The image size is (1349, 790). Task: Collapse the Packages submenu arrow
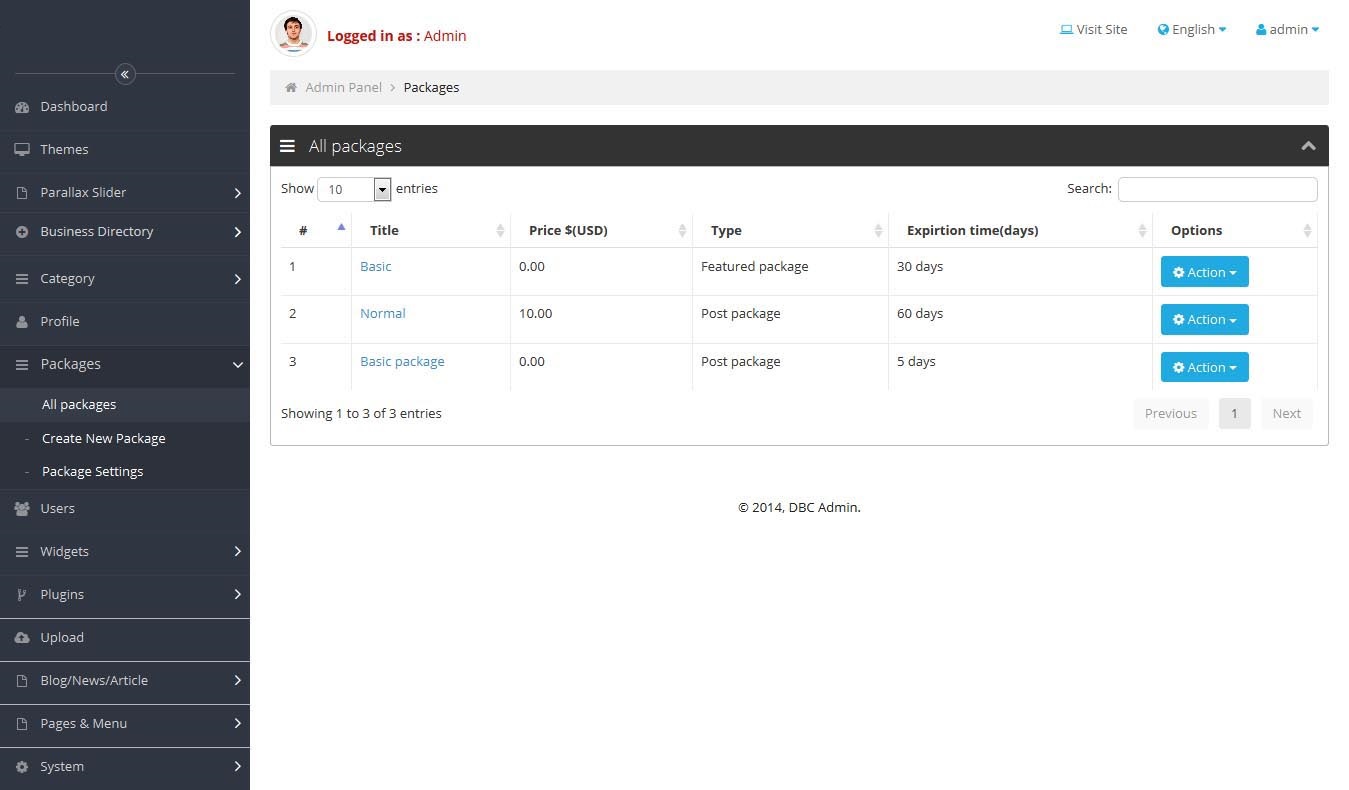click(x=238, y=365)
